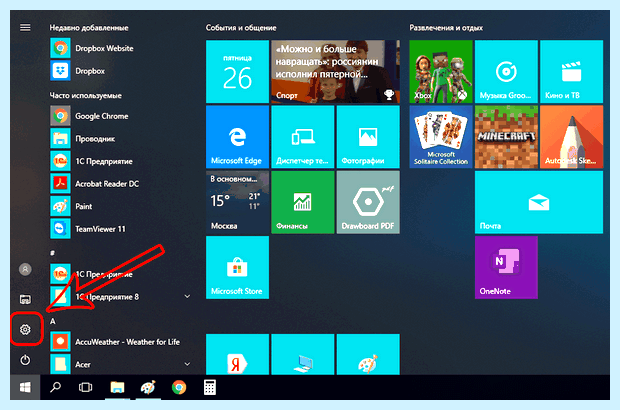The image size is (620, 410).
Task: Open the Фотографии tile
Action: point(368,137)
